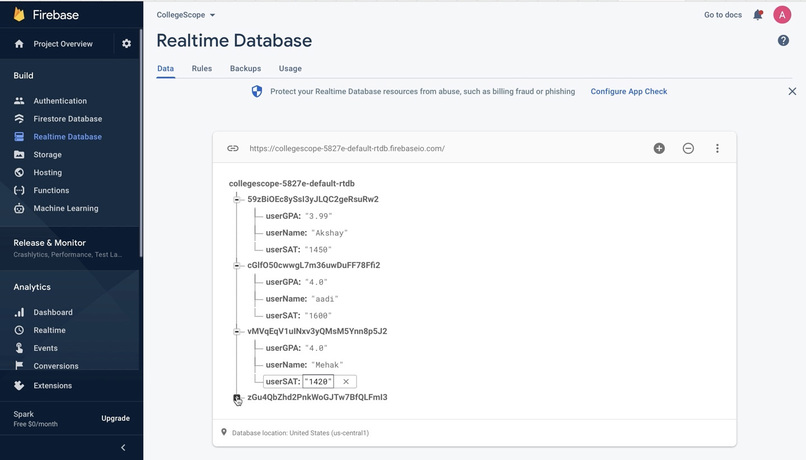Image resolution: width=806 pixels, height=460 pixels.
Task: Click userName value "Akshay"
Action: pyautogui.click(x=329, y=233)
